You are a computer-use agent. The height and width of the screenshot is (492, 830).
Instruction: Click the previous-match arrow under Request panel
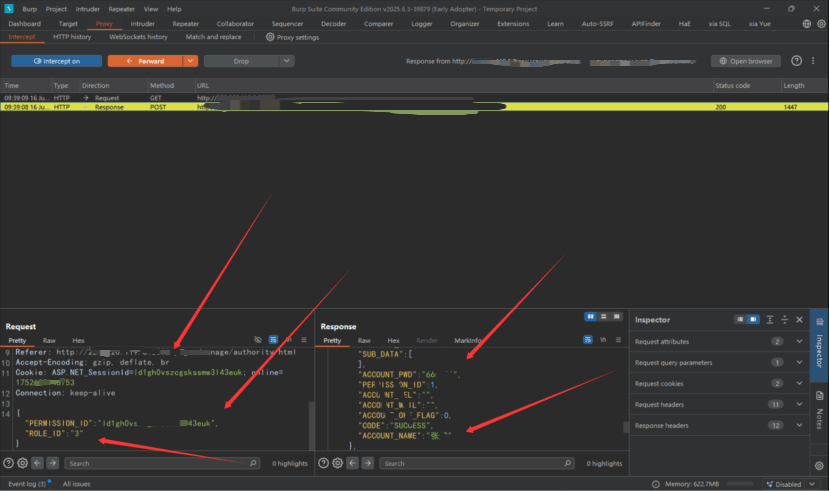pos(37,463)
